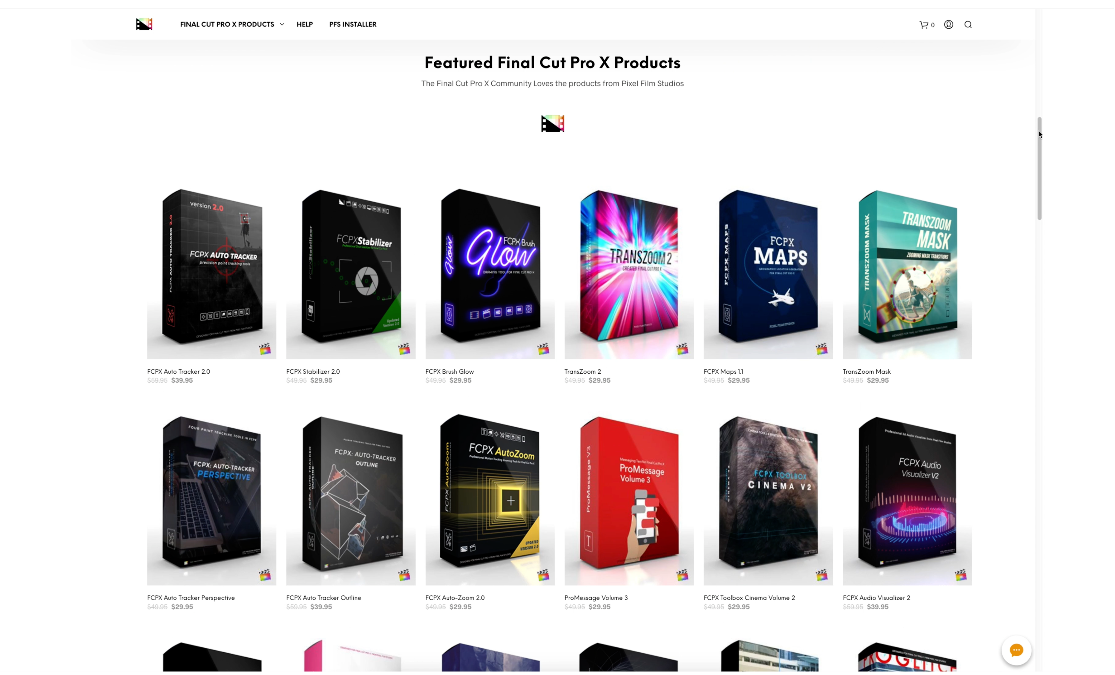The width and height of the screenshot is (1115, 675).
Task: Click the FCPX Audio Visualizer V2 box
Action: point(907,499)
